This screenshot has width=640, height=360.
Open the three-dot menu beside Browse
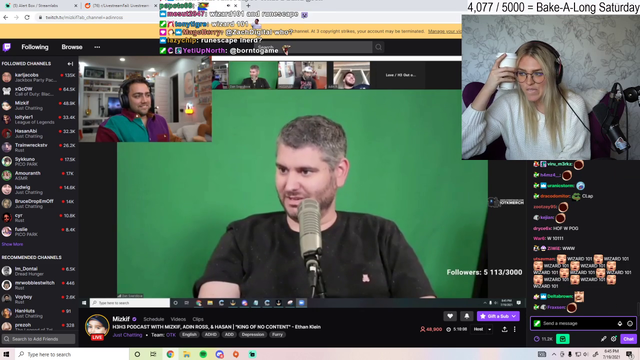click(x=97, y=47)
